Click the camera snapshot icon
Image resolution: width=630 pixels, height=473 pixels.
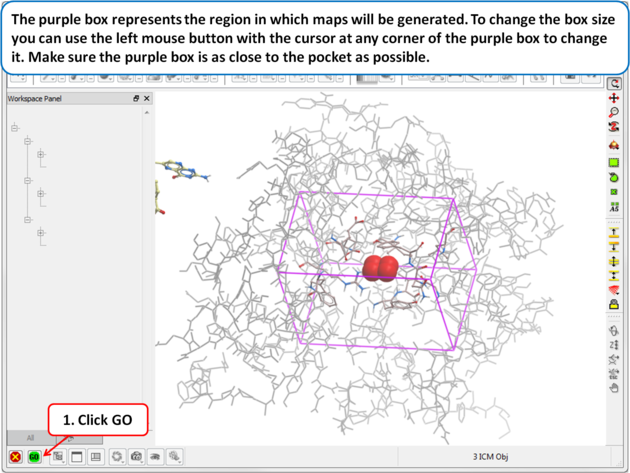point(137,457)
